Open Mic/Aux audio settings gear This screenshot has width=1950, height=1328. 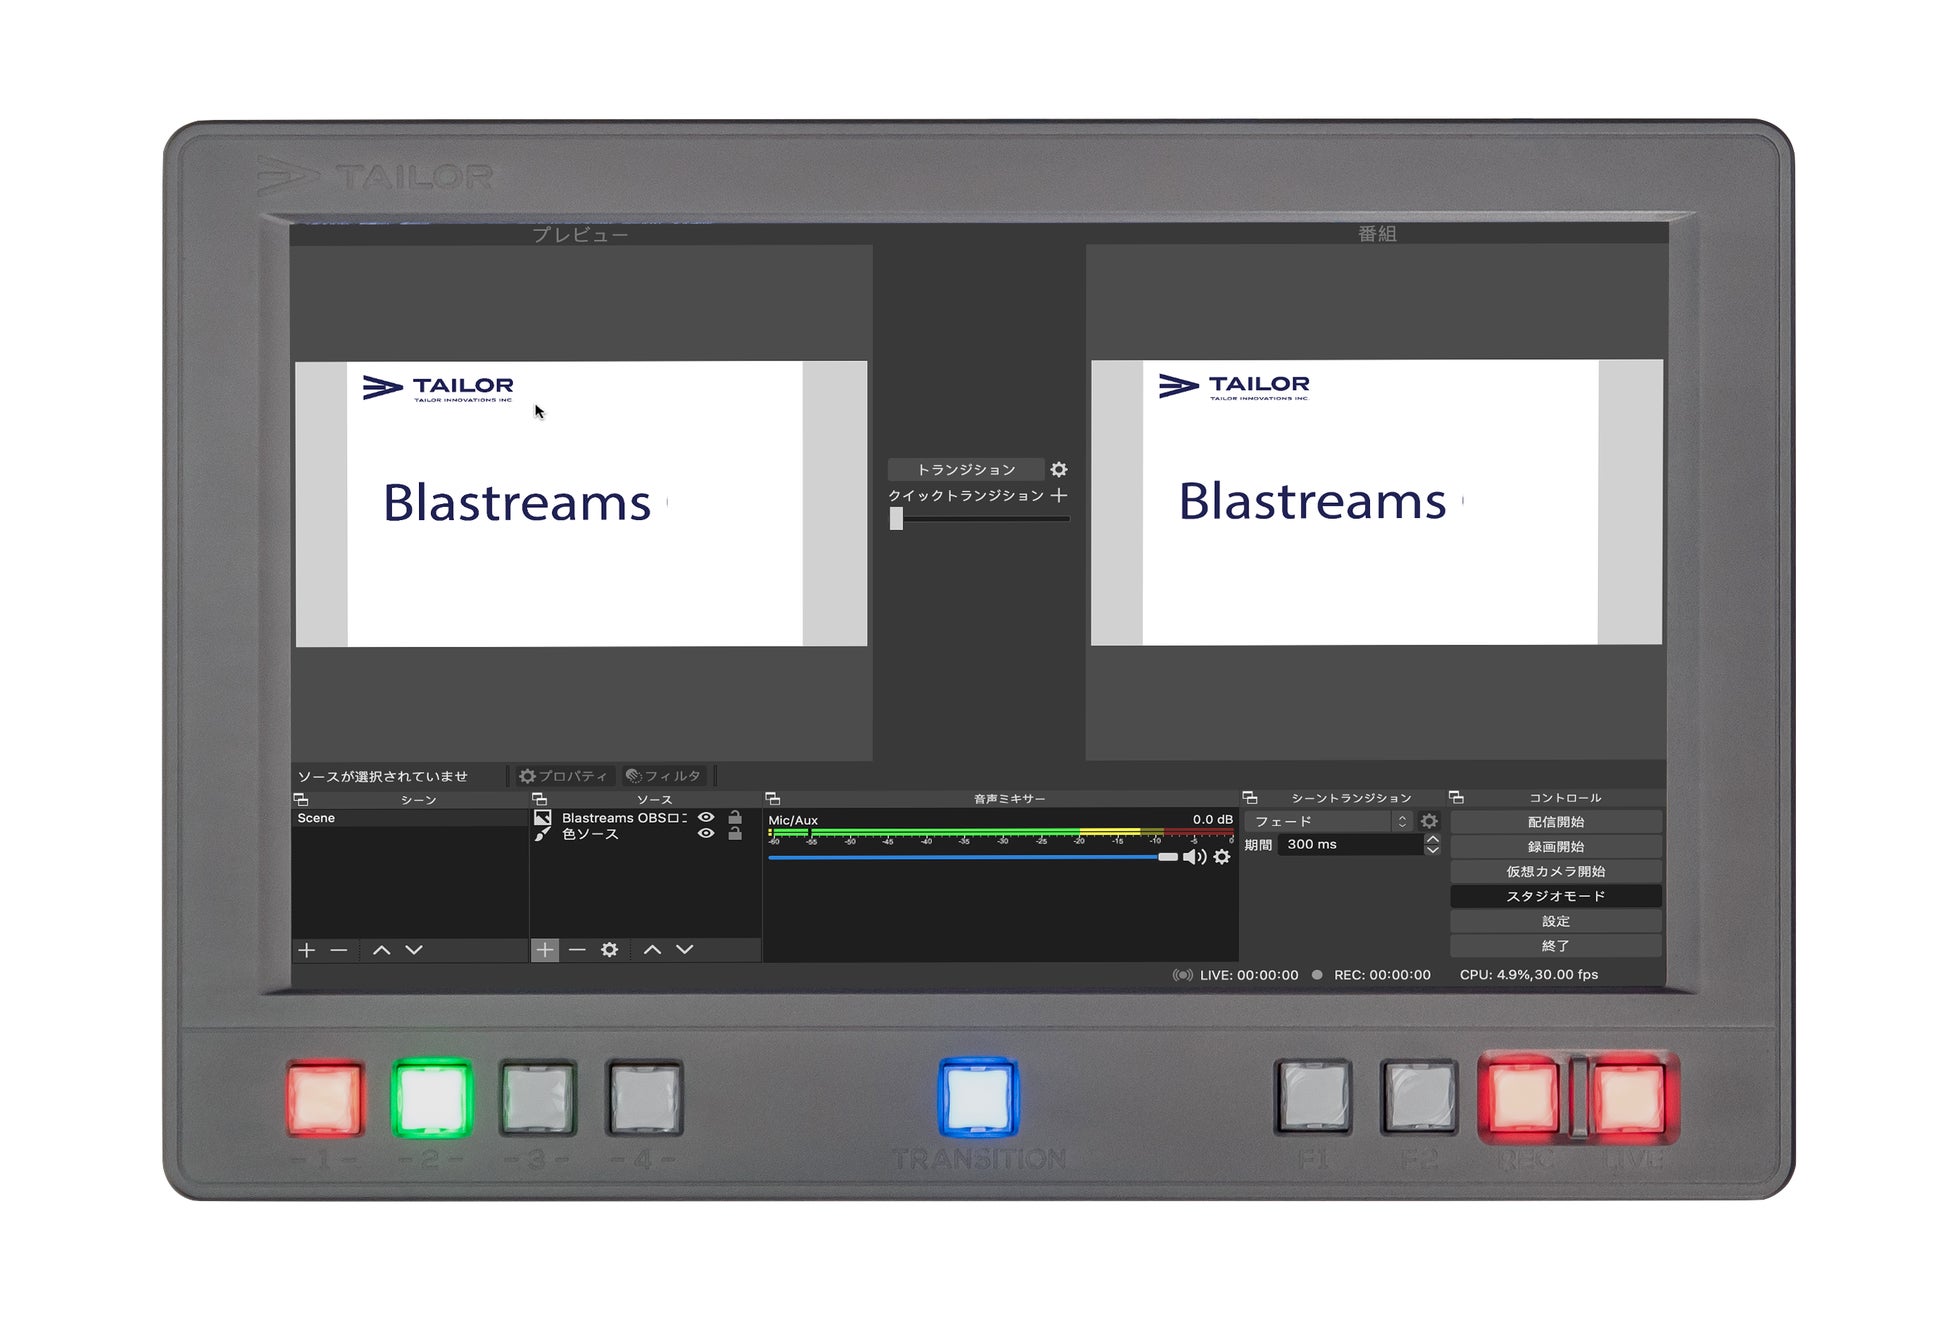pyautogui.click(x=1222, y=857)
